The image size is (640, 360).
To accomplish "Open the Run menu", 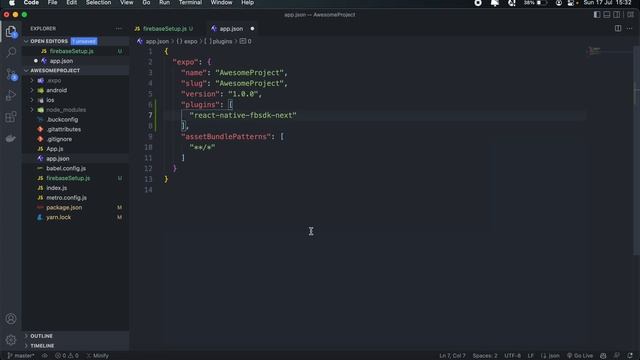I will pos(164,3).
